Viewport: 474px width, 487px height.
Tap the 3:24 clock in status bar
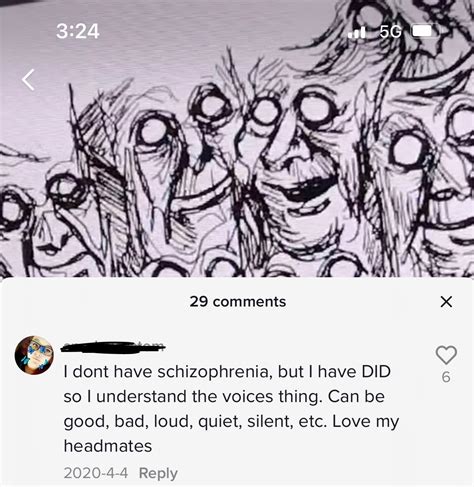tap(78, 31)
